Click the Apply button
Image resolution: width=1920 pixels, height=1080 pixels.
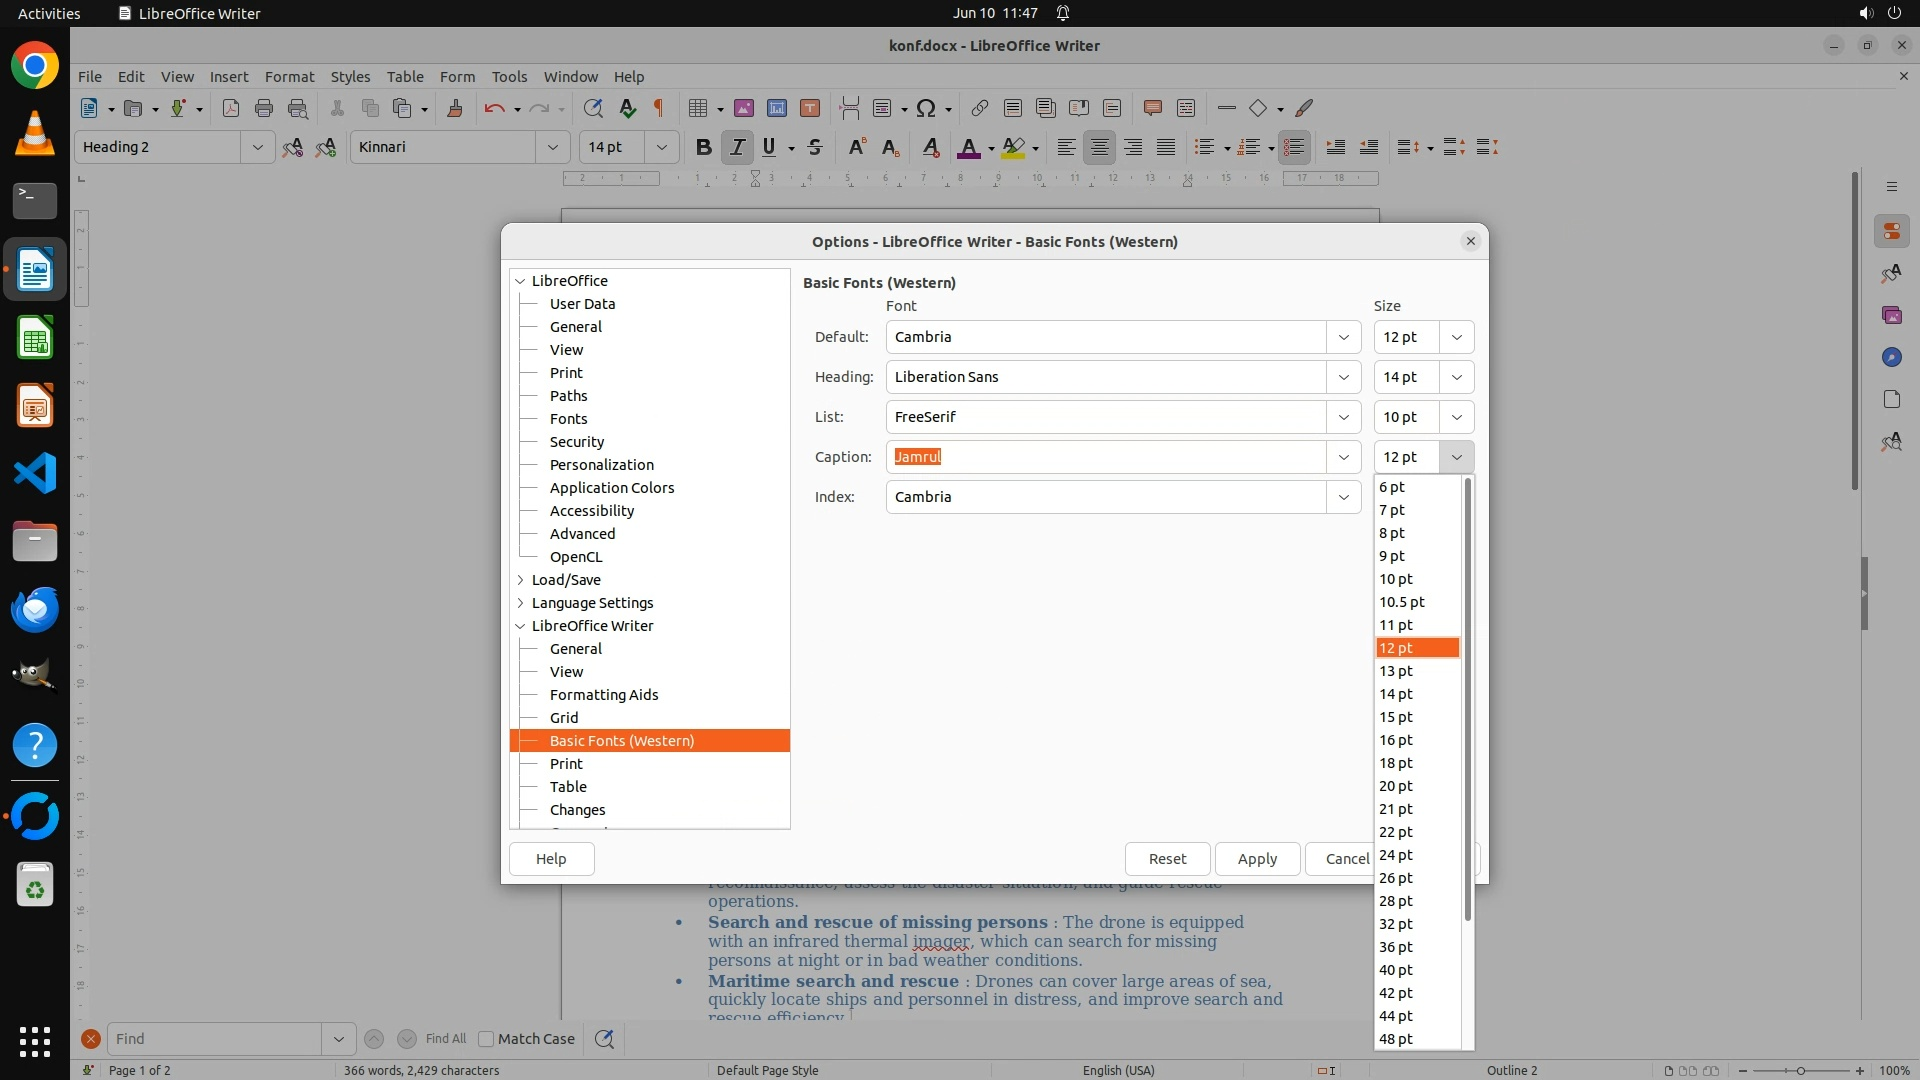point(1257,859)
